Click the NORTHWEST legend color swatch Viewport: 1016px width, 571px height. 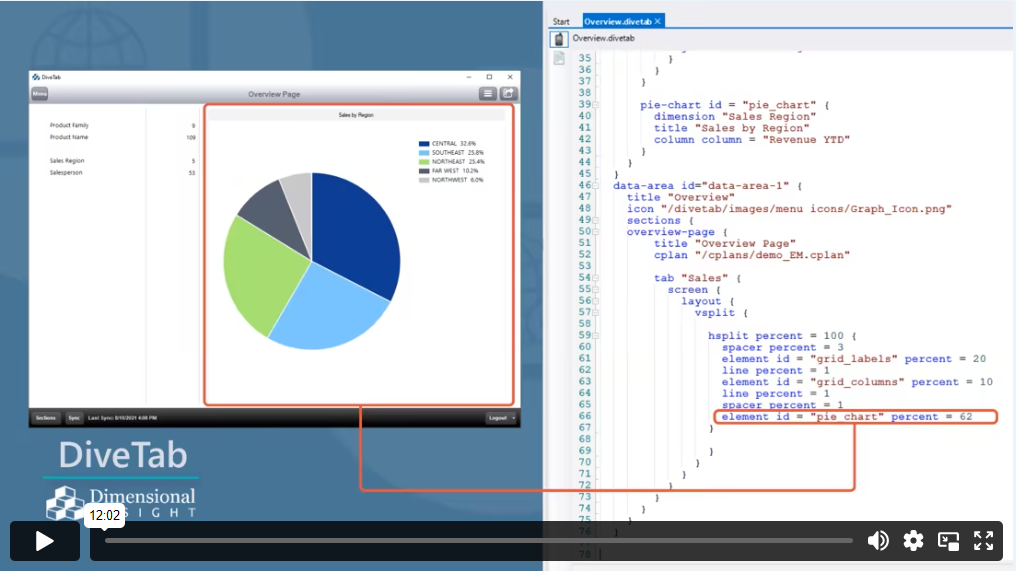point(424,180)
